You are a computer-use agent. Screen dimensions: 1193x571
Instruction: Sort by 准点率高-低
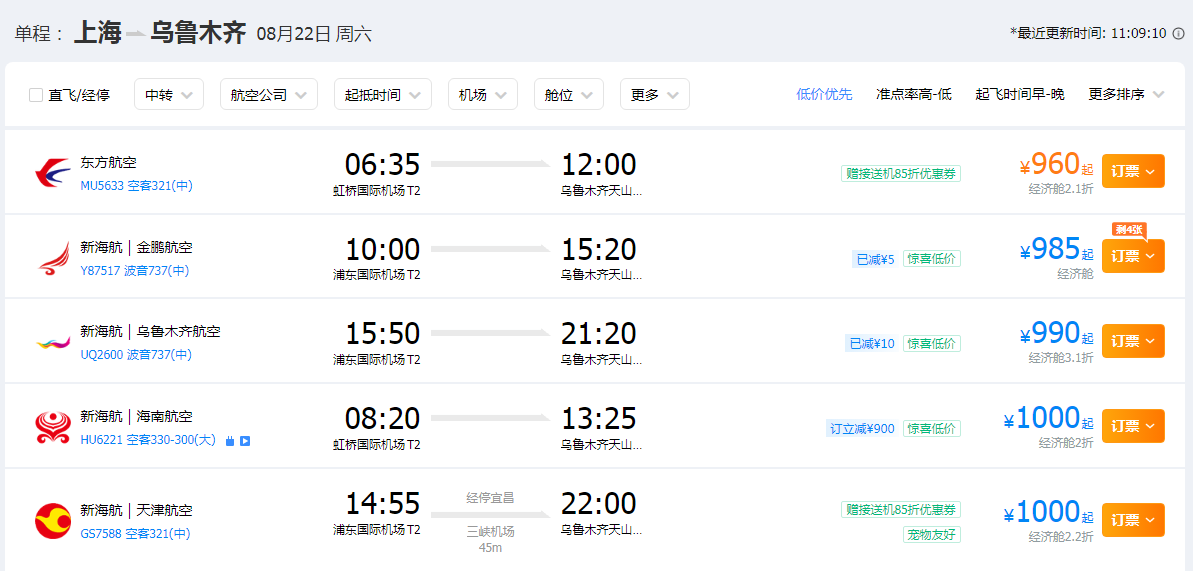pos(914,94)
